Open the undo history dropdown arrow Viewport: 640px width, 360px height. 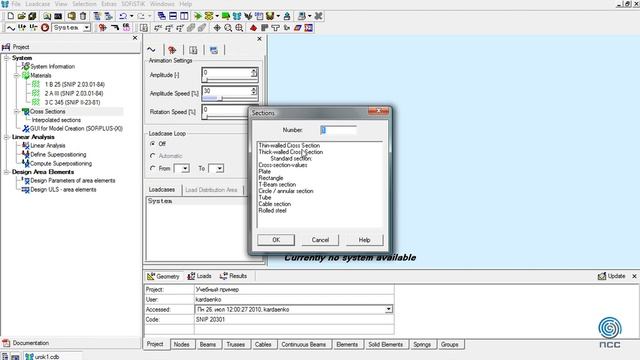[x=131, y=16]
